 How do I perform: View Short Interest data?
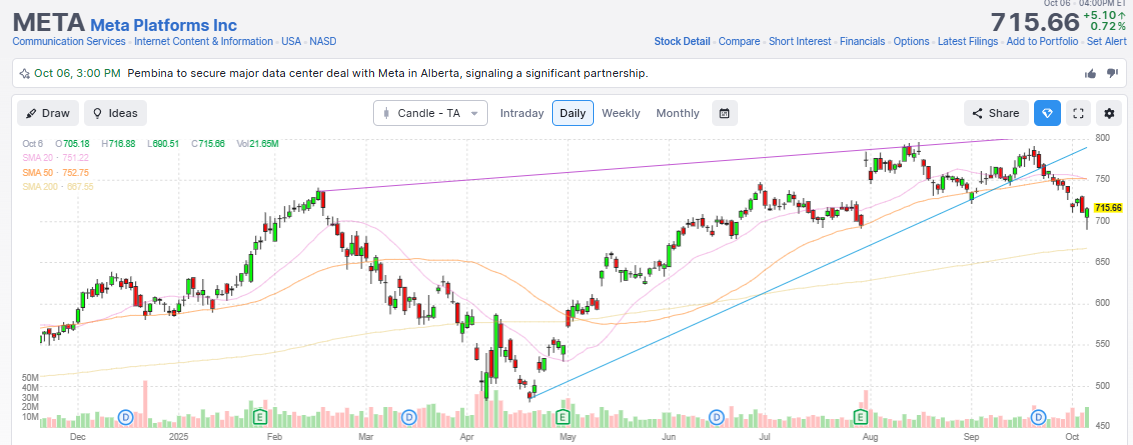click(800, 42)
